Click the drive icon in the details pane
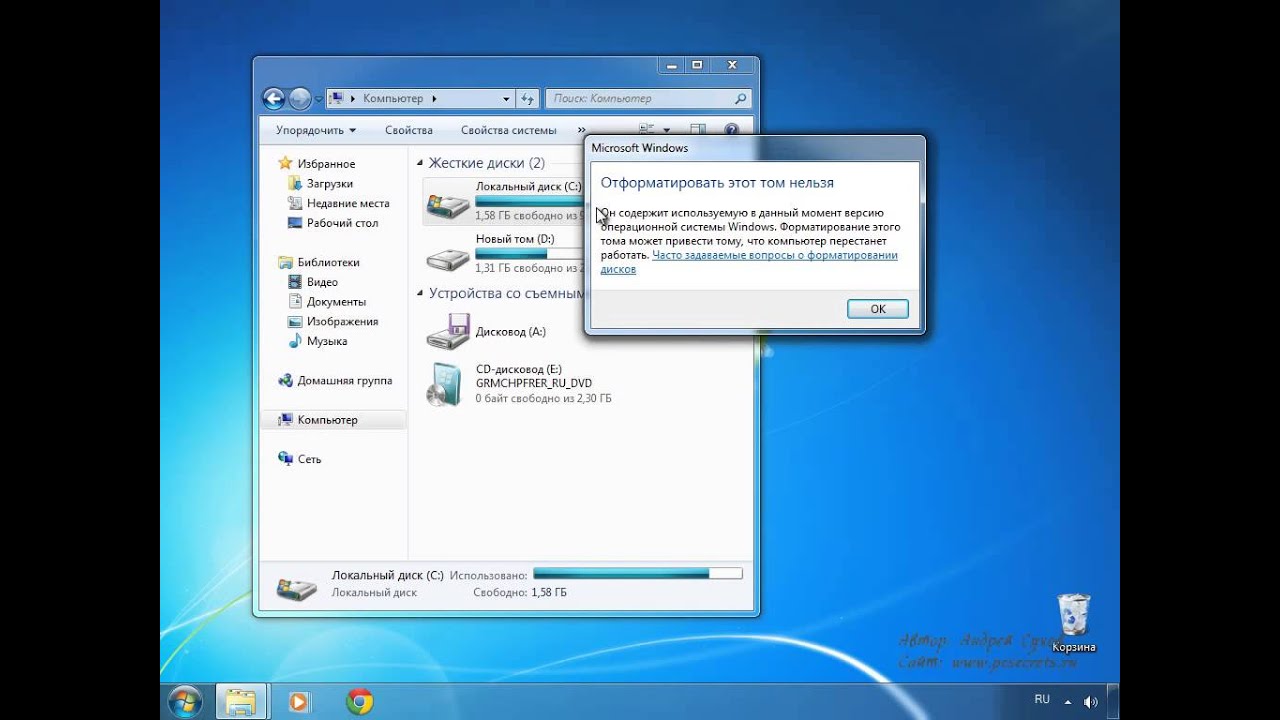The height and width of the screenshot is (720, 1280). click(296, 587)
